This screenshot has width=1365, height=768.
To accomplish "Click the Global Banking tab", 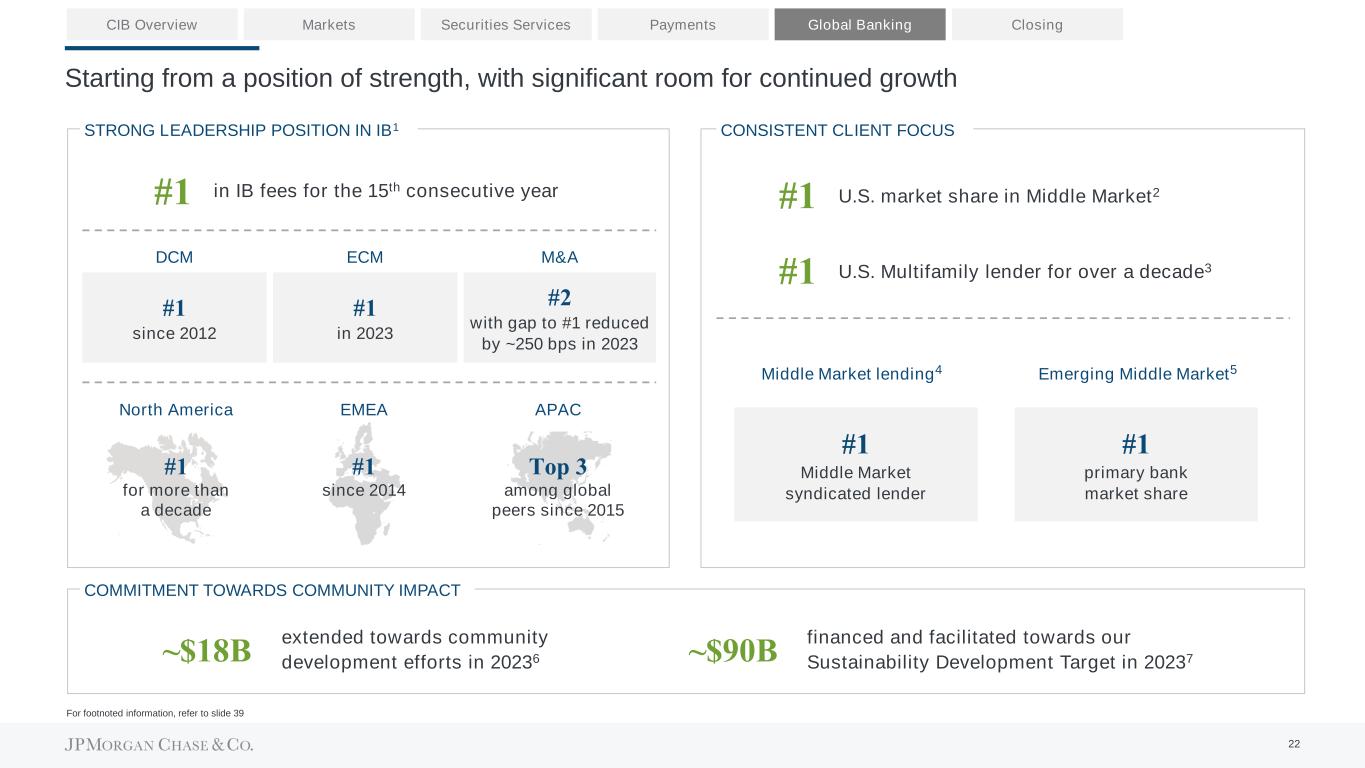I will 860,25.
